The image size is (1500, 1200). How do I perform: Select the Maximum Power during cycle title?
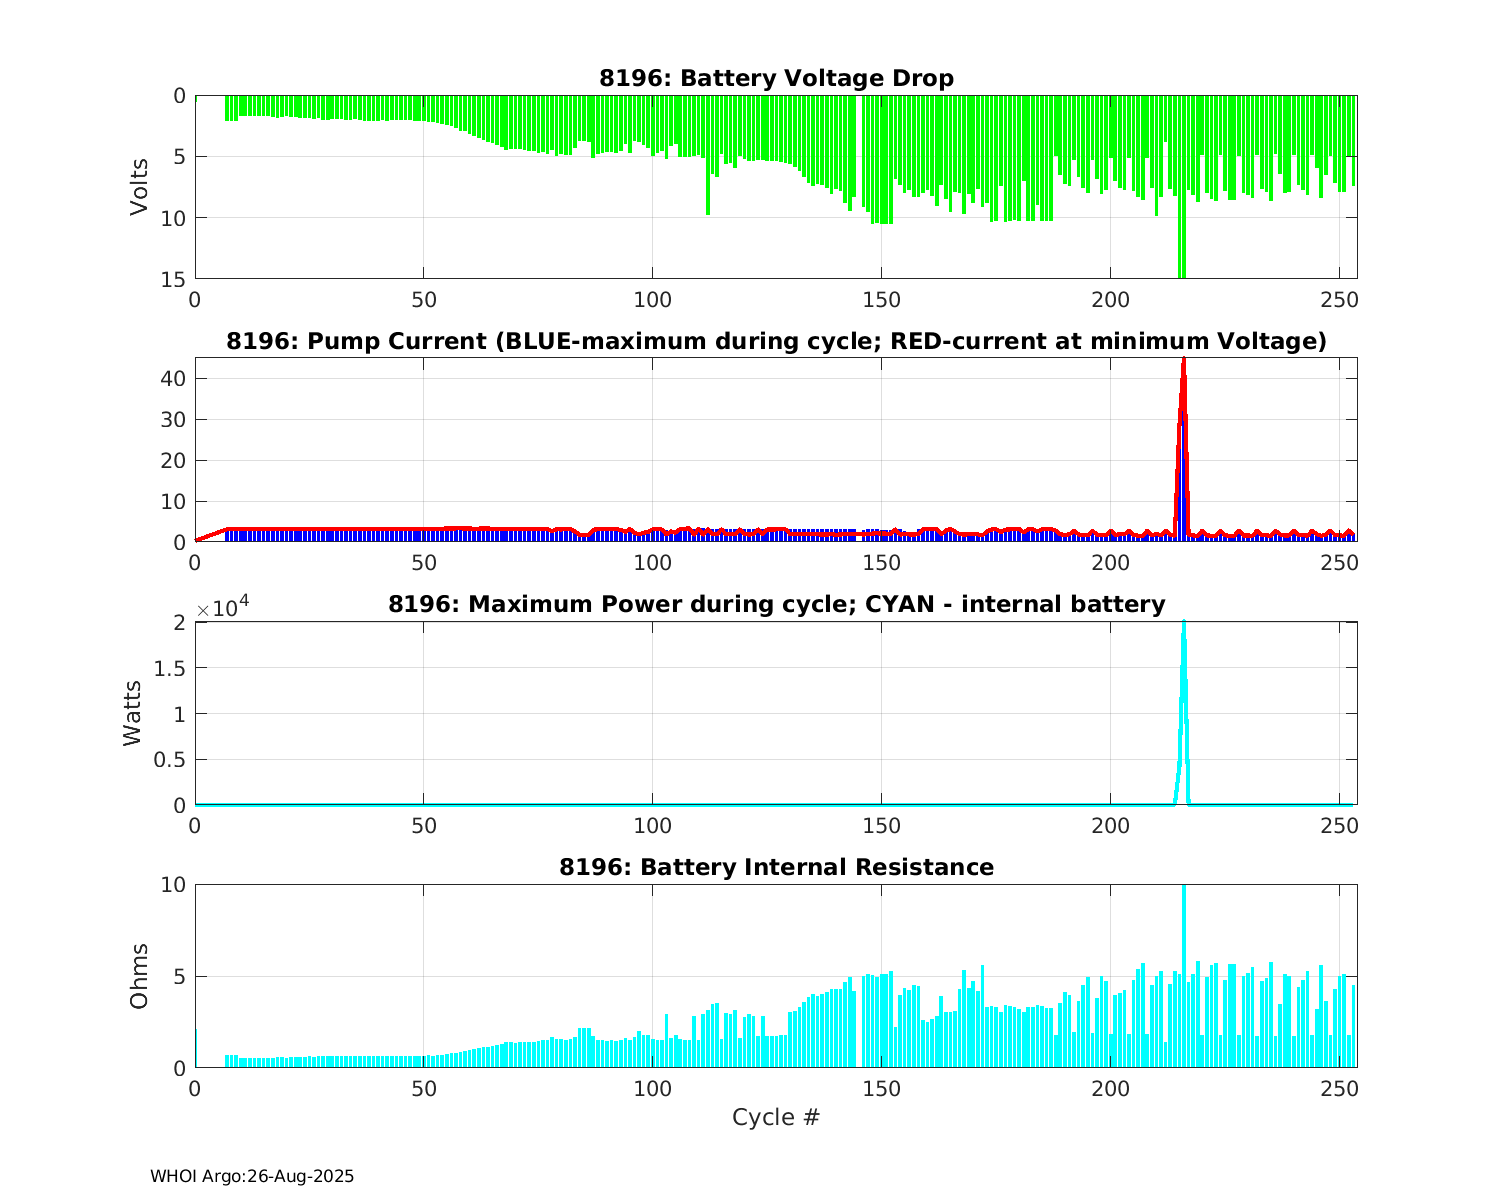pos(776,605)
